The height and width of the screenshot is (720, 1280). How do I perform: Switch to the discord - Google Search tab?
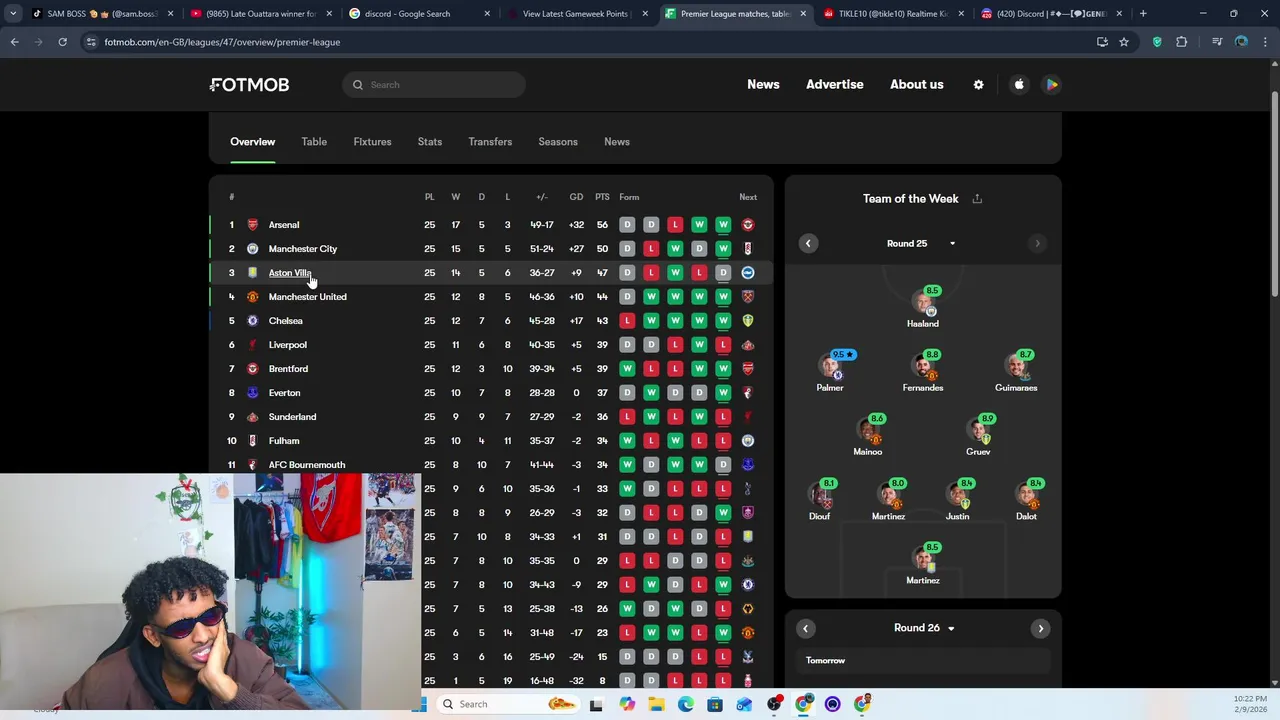420,14
